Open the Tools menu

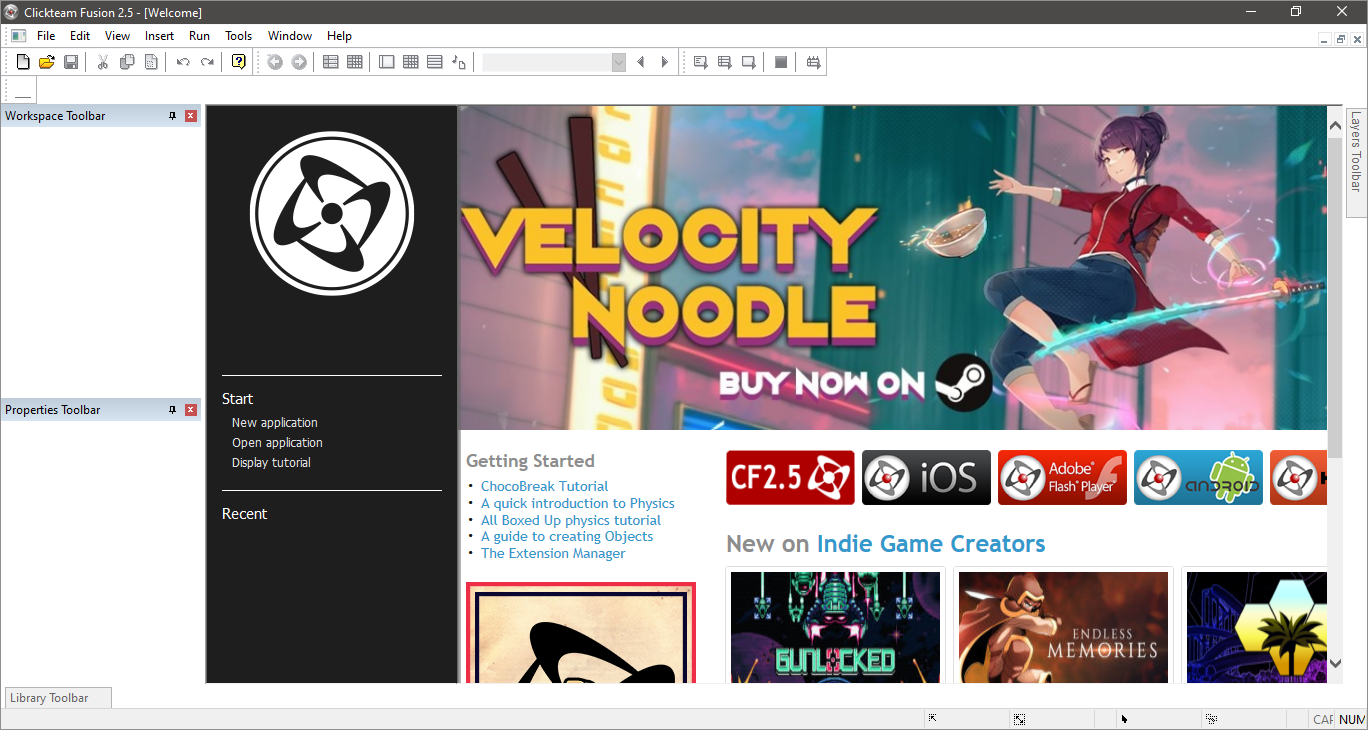coord(239,36)
